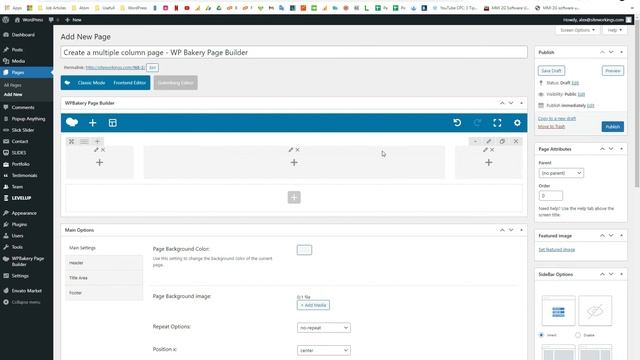640x360 pixels.
Task: Delete the left column
Action: pos(103,150)
